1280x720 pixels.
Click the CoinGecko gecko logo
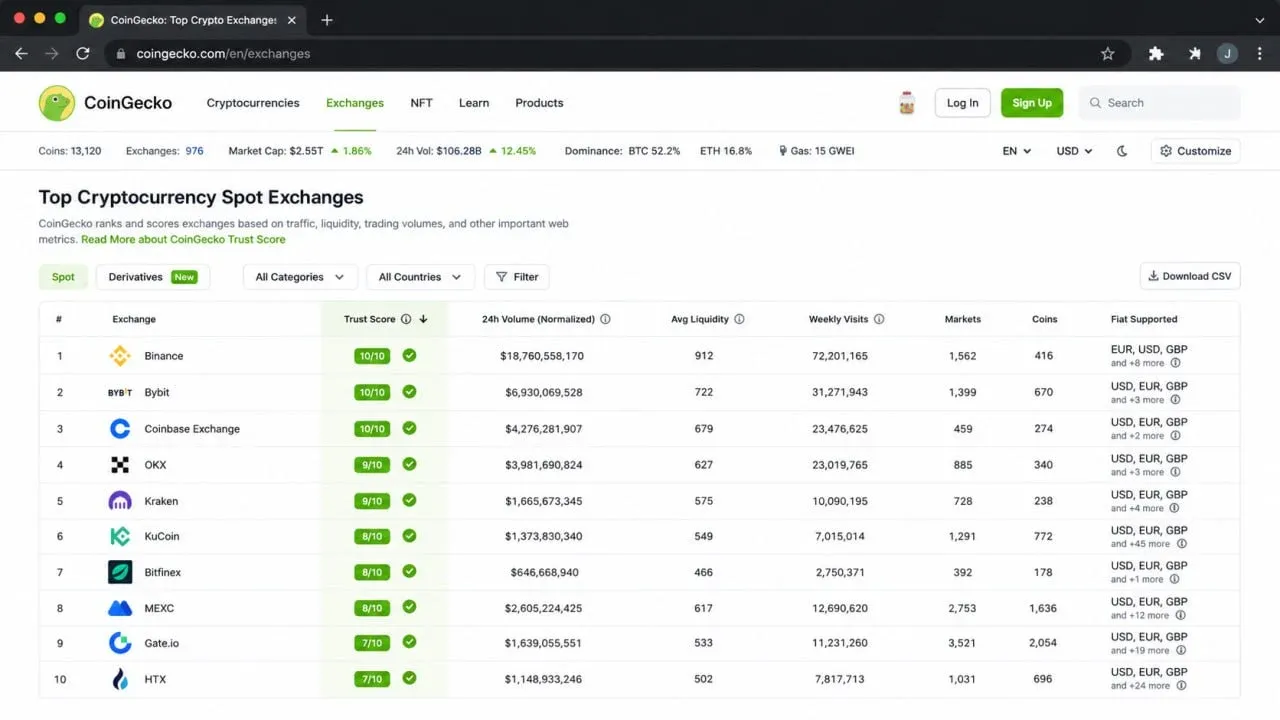tap(57, 103)
